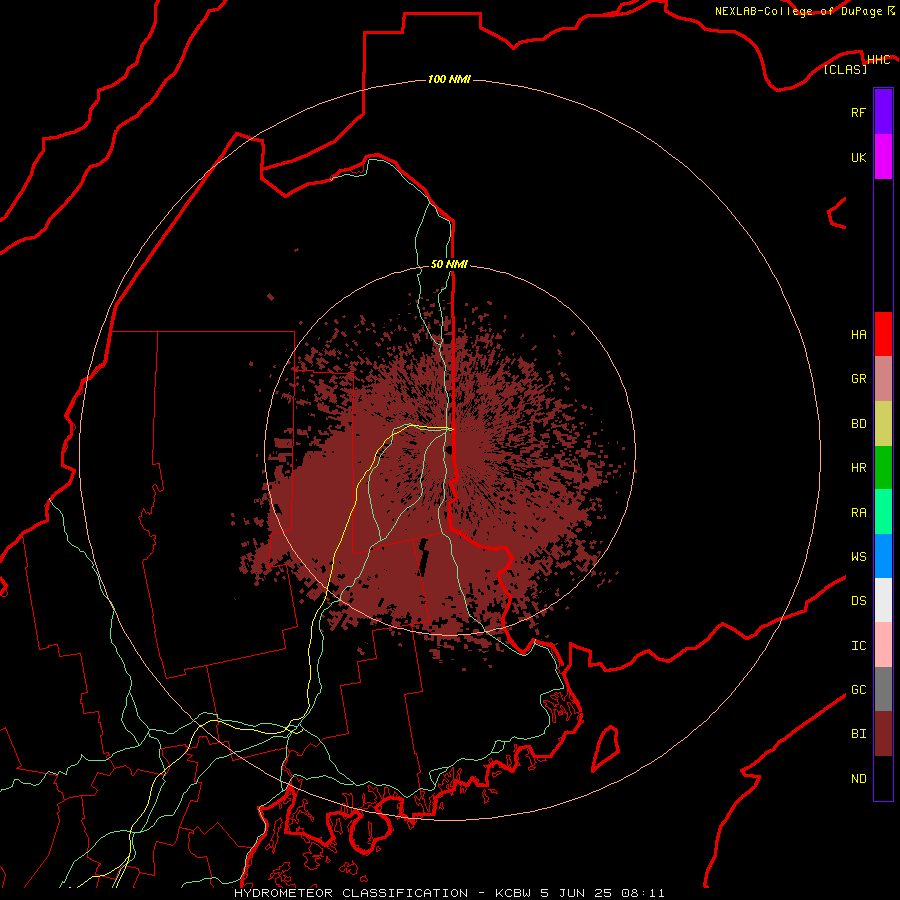Click the IC light pink legend swatch
The image size is (900, 900).
coord(883,645)
